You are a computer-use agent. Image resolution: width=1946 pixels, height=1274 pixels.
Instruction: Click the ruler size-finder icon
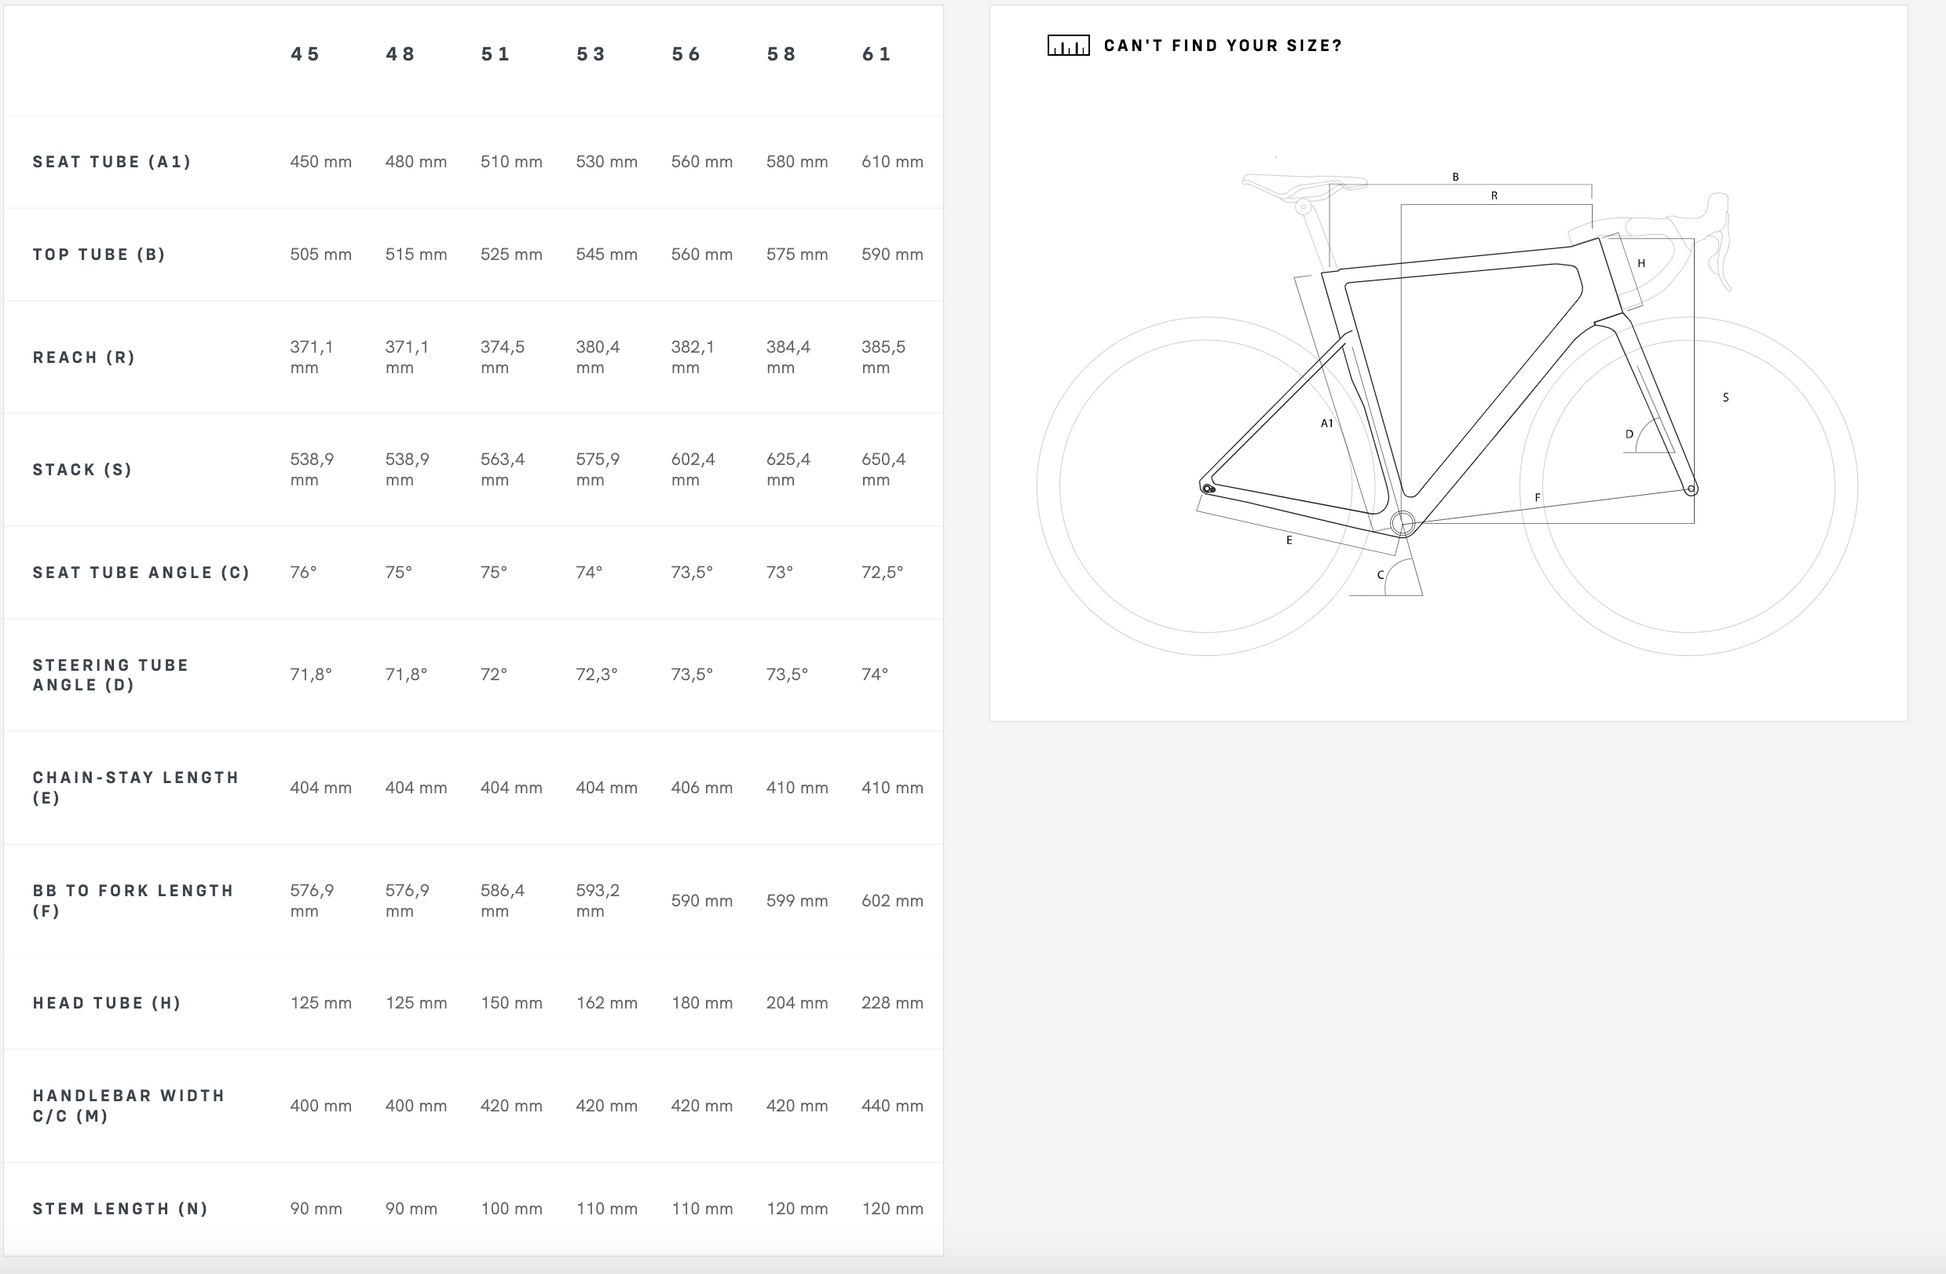pyautogui.click(x=1068, y=46)
